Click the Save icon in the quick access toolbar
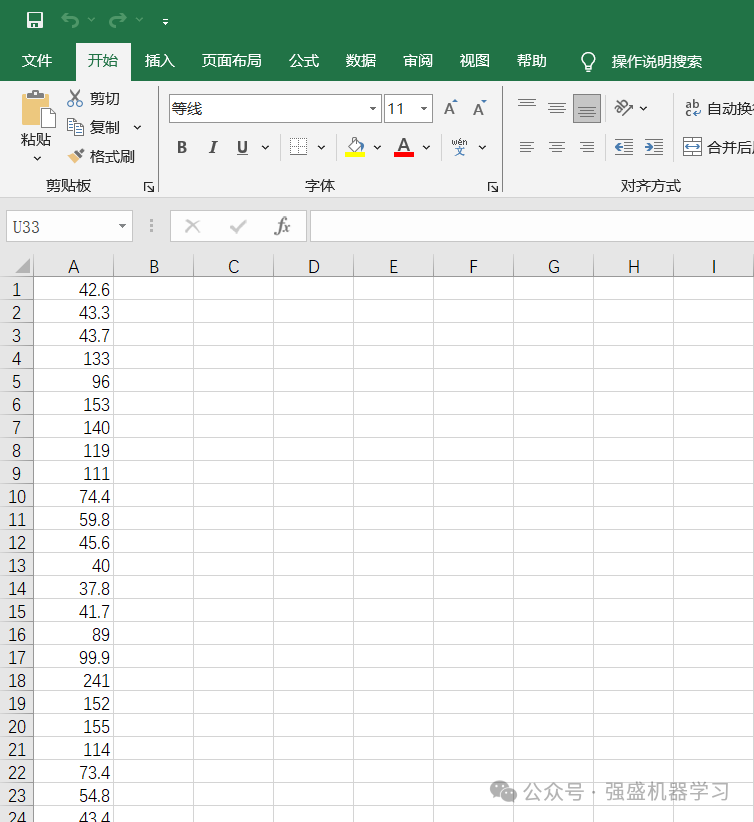 (35, 20)
